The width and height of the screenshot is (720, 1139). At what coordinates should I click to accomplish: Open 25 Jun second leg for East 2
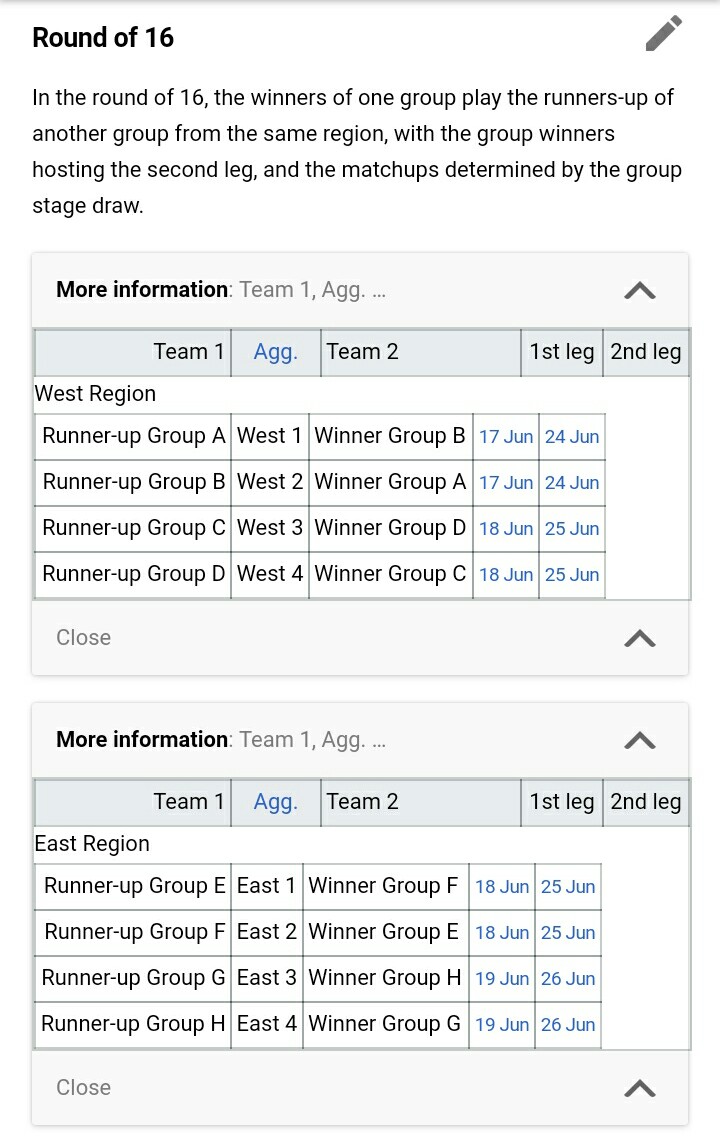coord(567,932)
